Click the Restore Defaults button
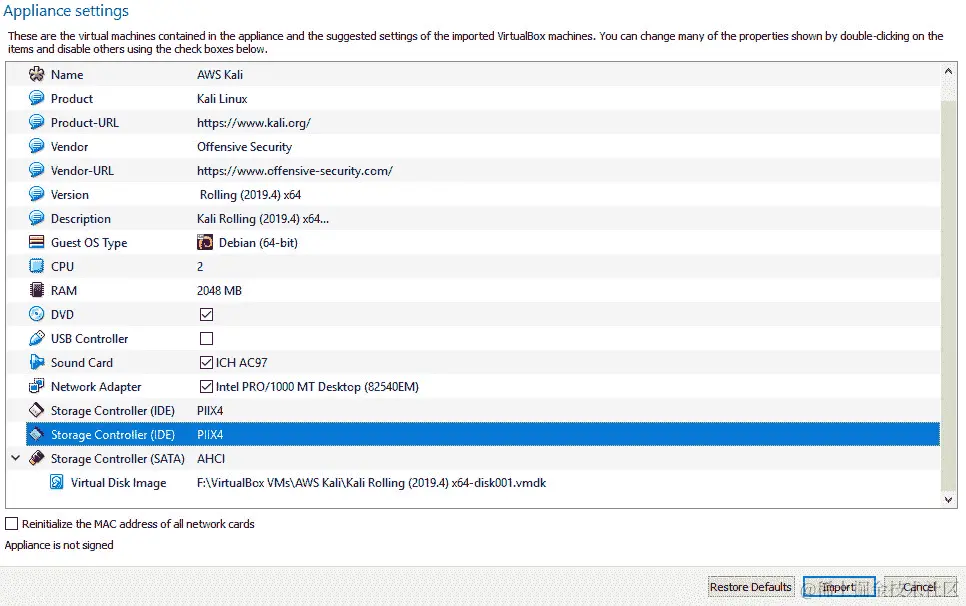The width and height of the screenshot is (966, 606). coord(751,587)
